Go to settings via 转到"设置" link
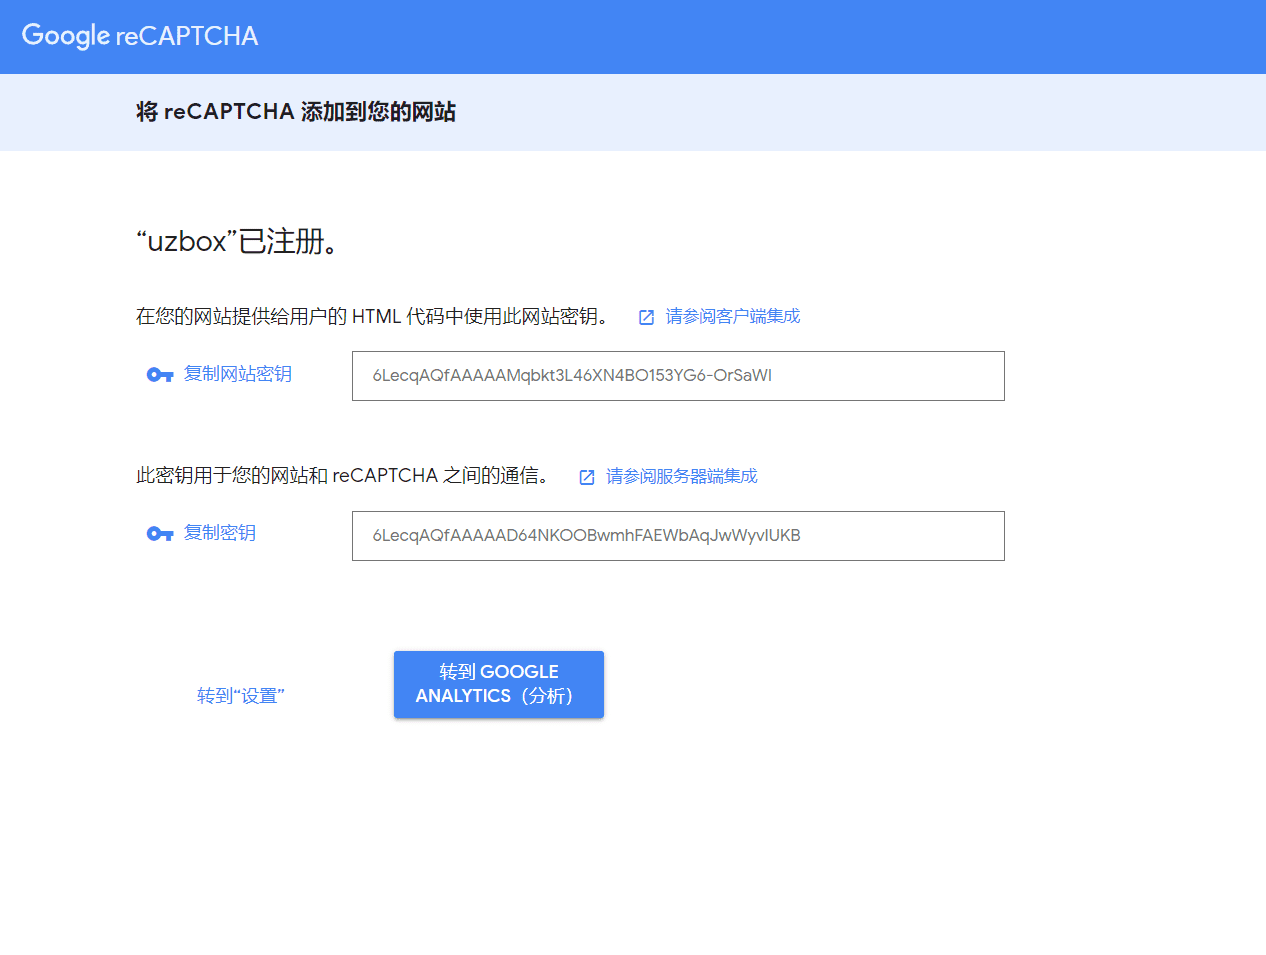This screenshot has height=955, width=1266. (241, 695)
